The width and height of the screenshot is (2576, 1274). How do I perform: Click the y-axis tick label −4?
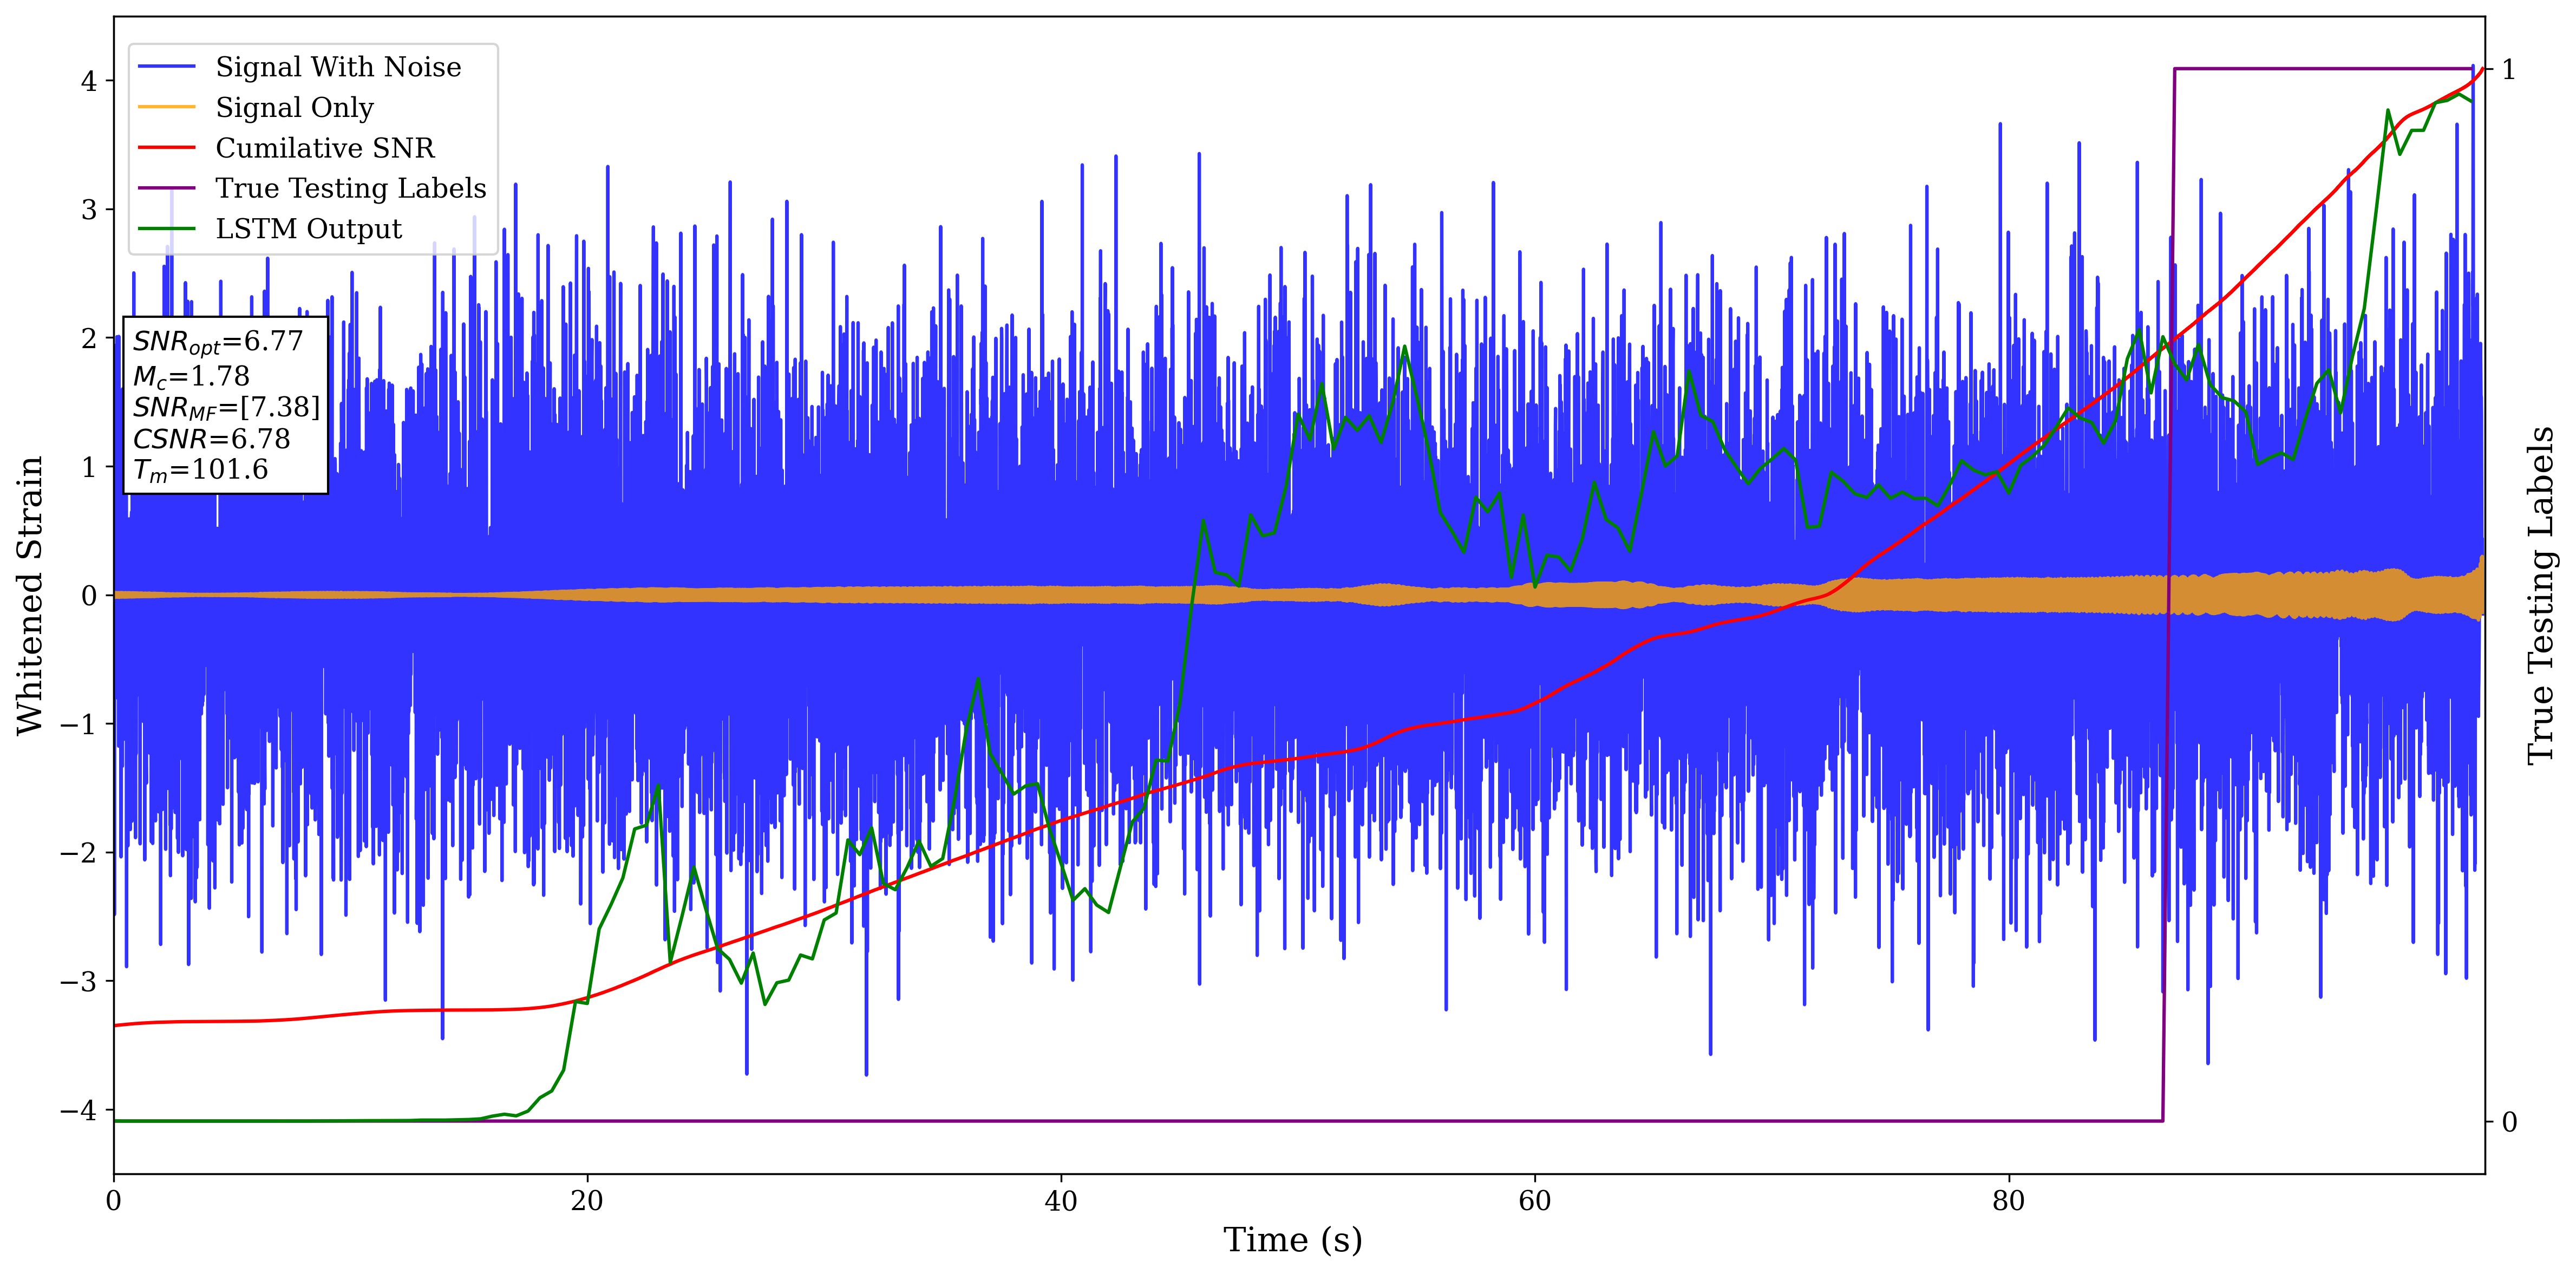[x=78, y=1110]
